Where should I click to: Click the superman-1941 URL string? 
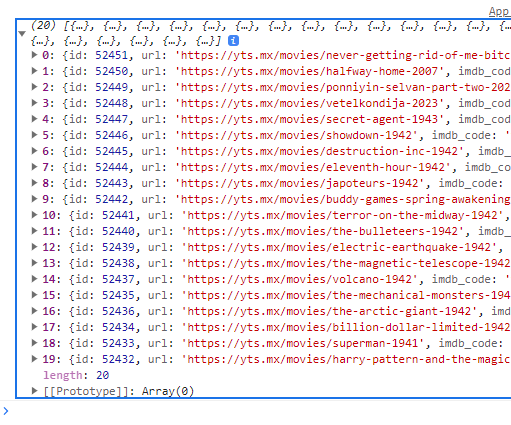304,343
